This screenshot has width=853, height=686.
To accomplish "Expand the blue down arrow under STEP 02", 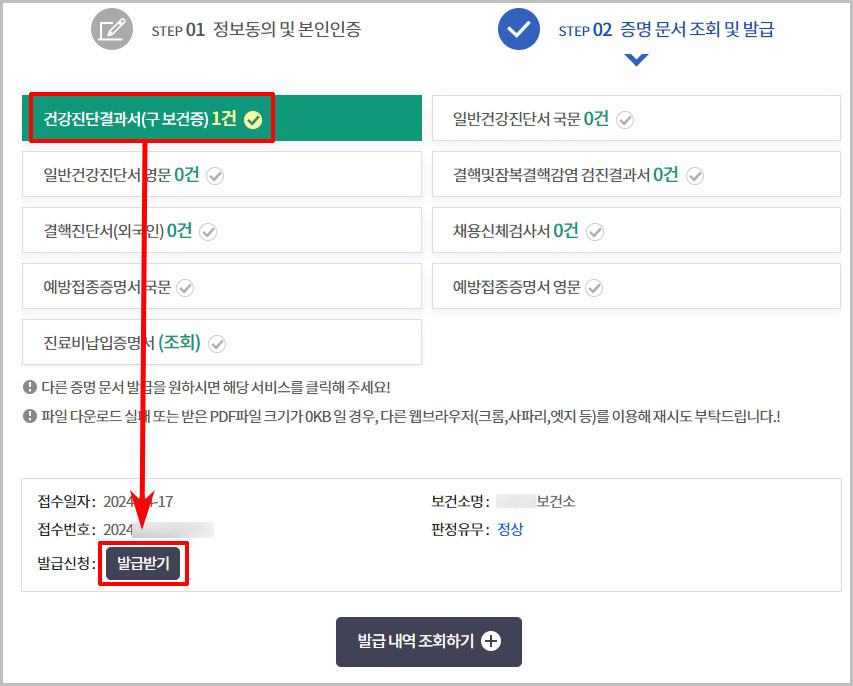I will click(x=636, y=59).
